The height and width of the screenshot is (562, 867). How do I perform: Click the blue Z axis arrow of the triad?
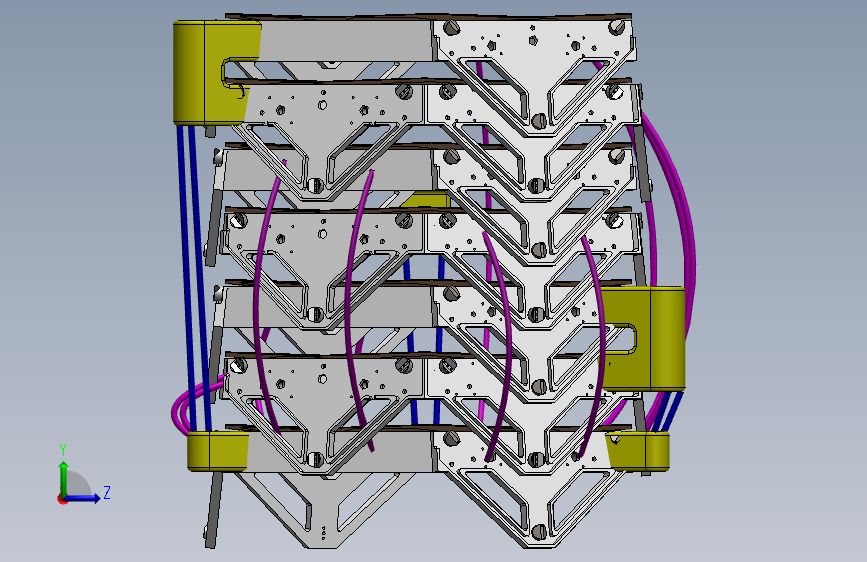tap(83, 498)
